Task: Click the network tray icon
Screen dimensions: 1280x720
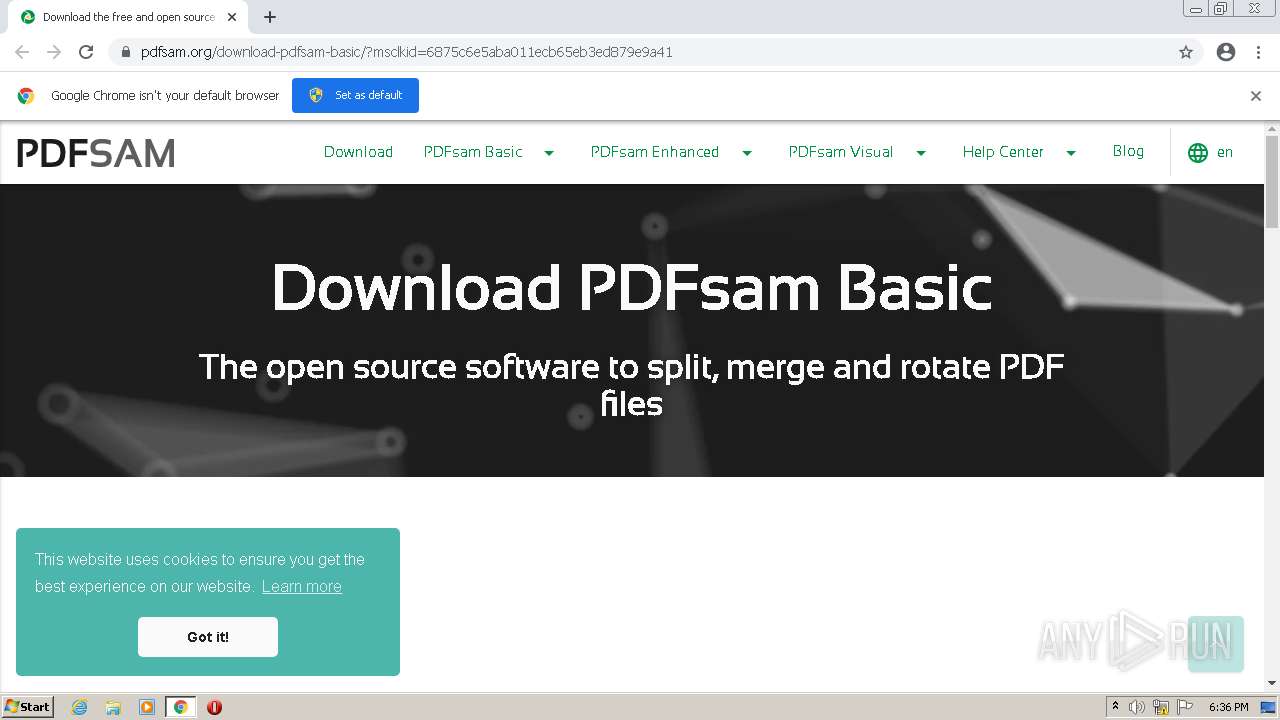Action: click(x=1161, y=707)
